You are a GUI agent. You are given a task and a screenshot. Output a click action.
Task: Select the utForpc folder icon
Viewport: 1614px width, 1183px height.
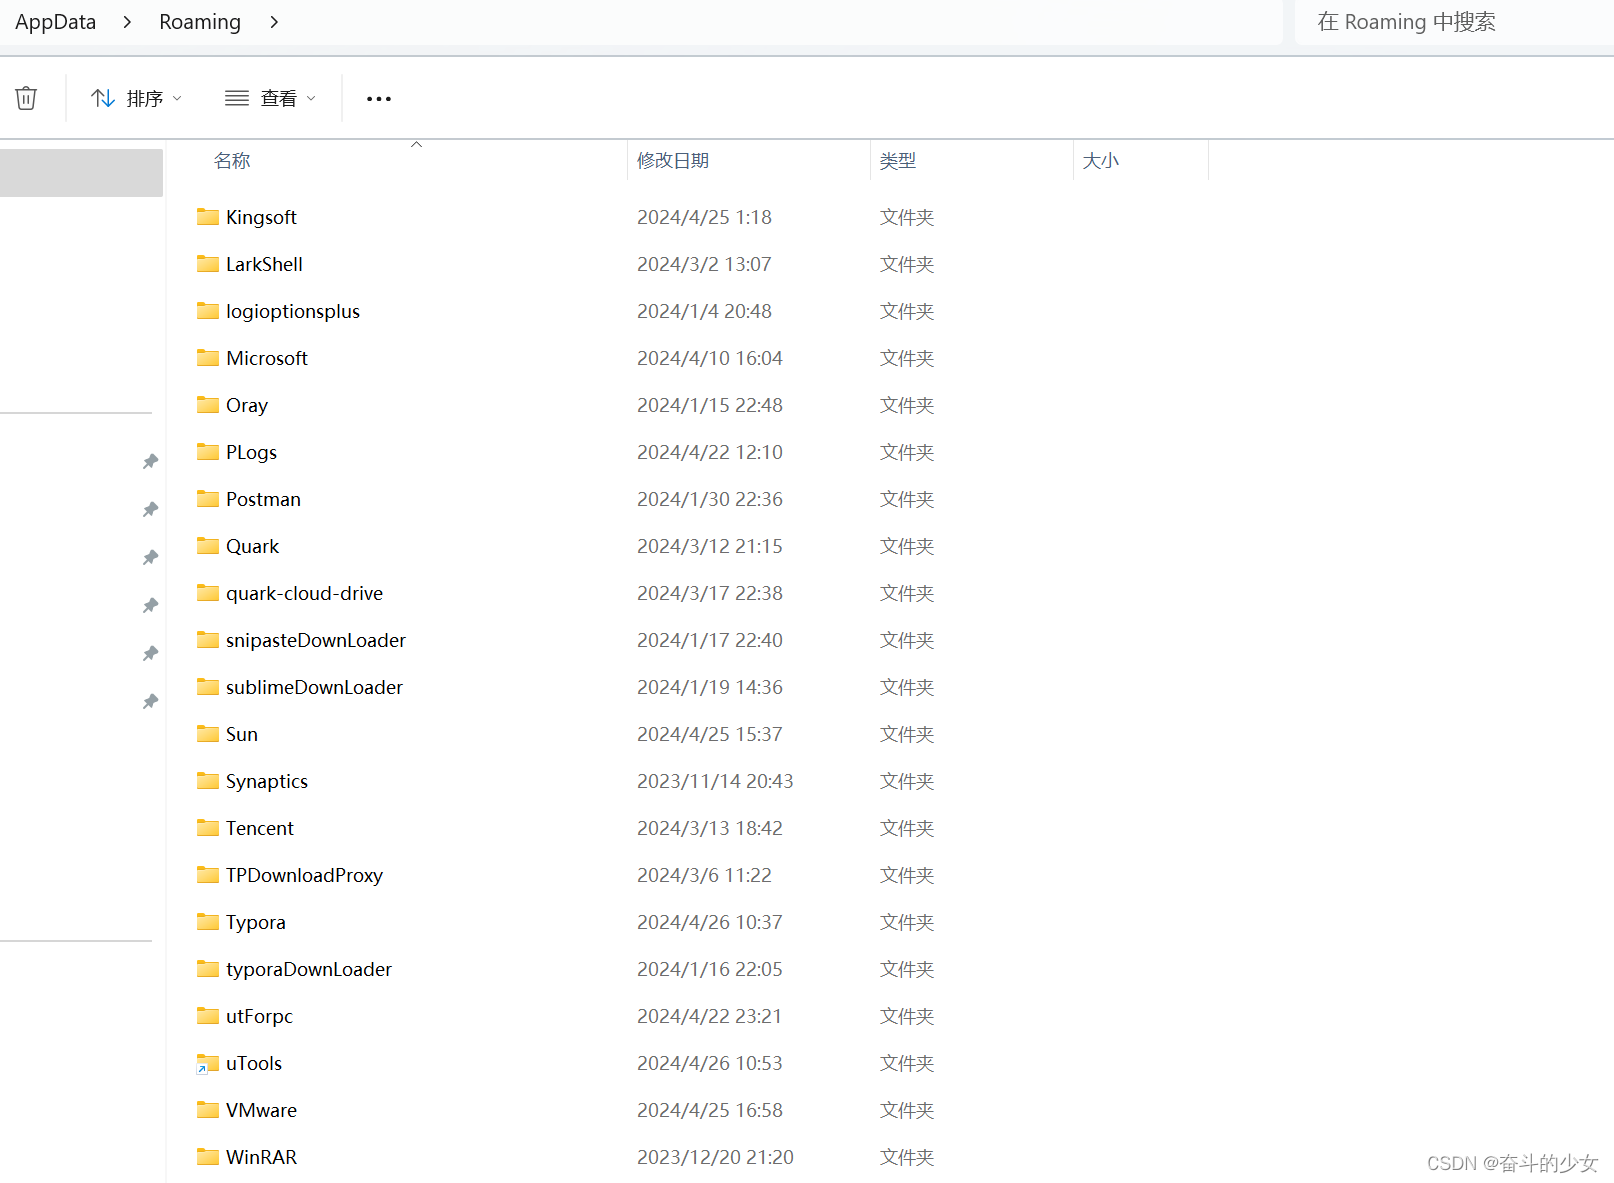[208, 1016]
